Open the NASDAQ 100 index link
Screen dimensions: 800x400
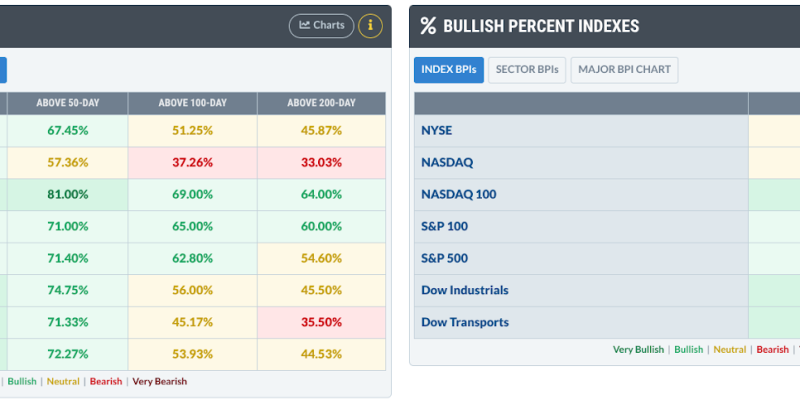[x=459, y=194]
